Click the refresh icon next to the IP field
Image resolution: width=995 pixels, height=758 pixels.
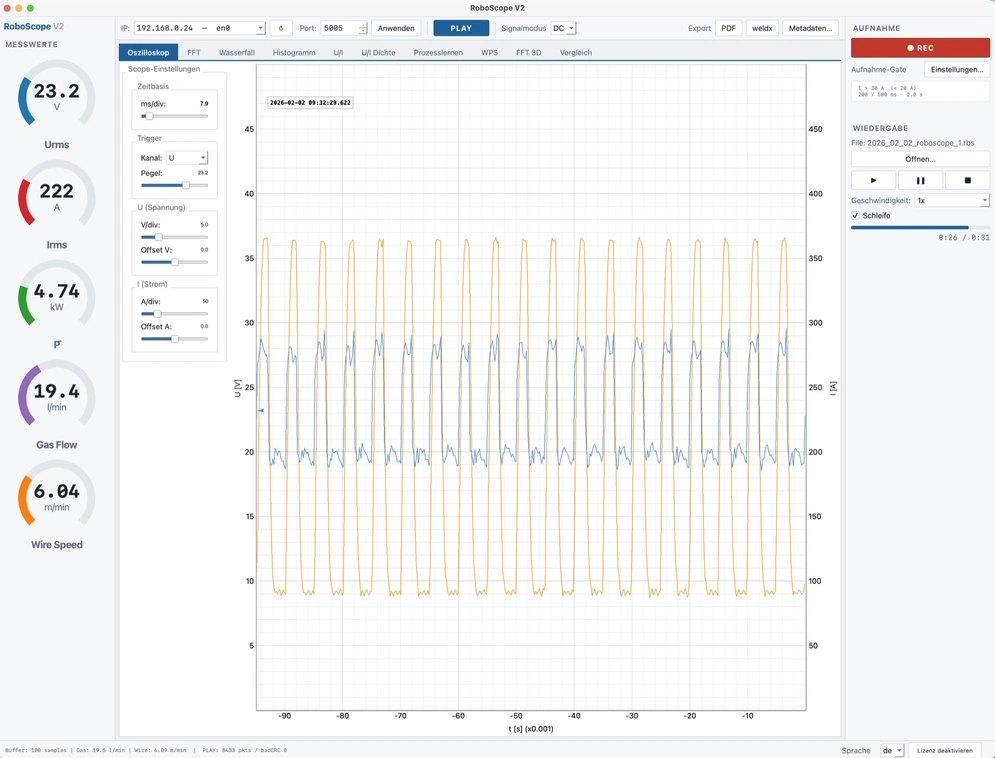[280, 28]
